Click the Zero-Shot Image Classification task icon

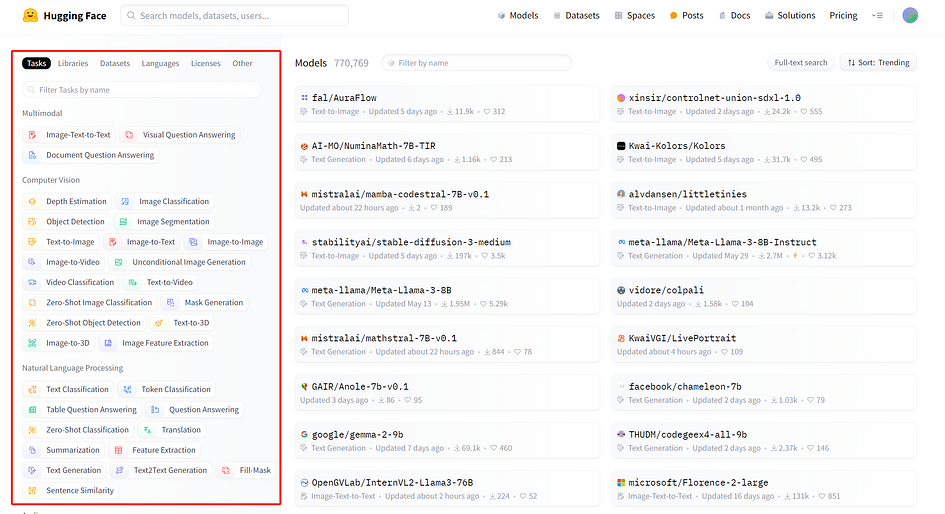click(x=33, y=302)
